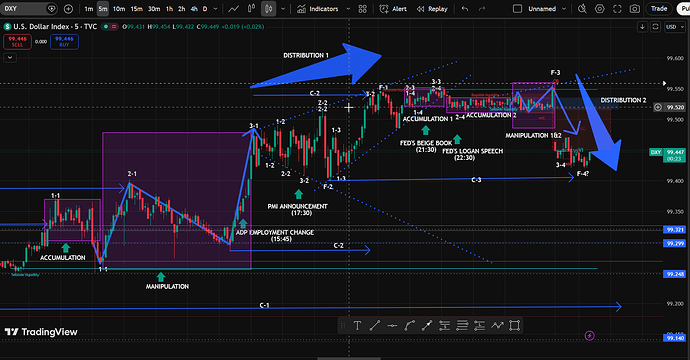Select the 1m timeframe
This screenshot has width=690, height=360.
[88, 9]
